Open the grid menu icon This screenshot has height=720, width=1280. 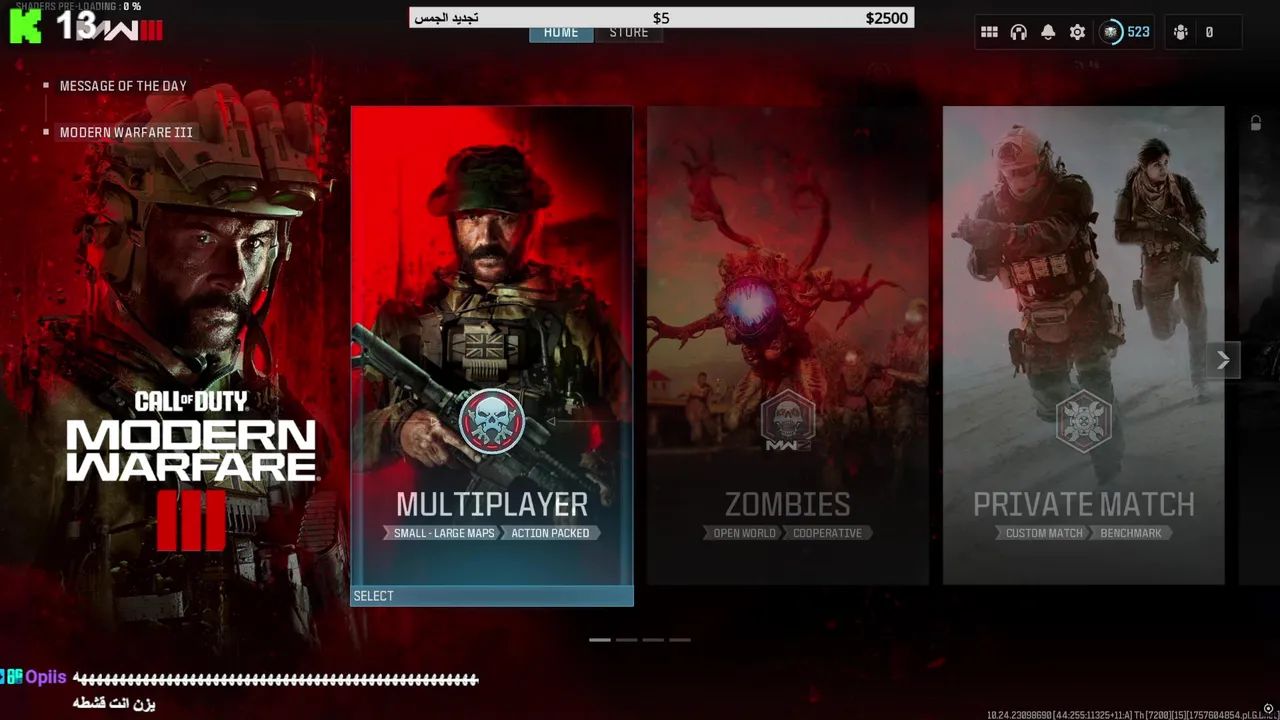(x=989, y=32)
